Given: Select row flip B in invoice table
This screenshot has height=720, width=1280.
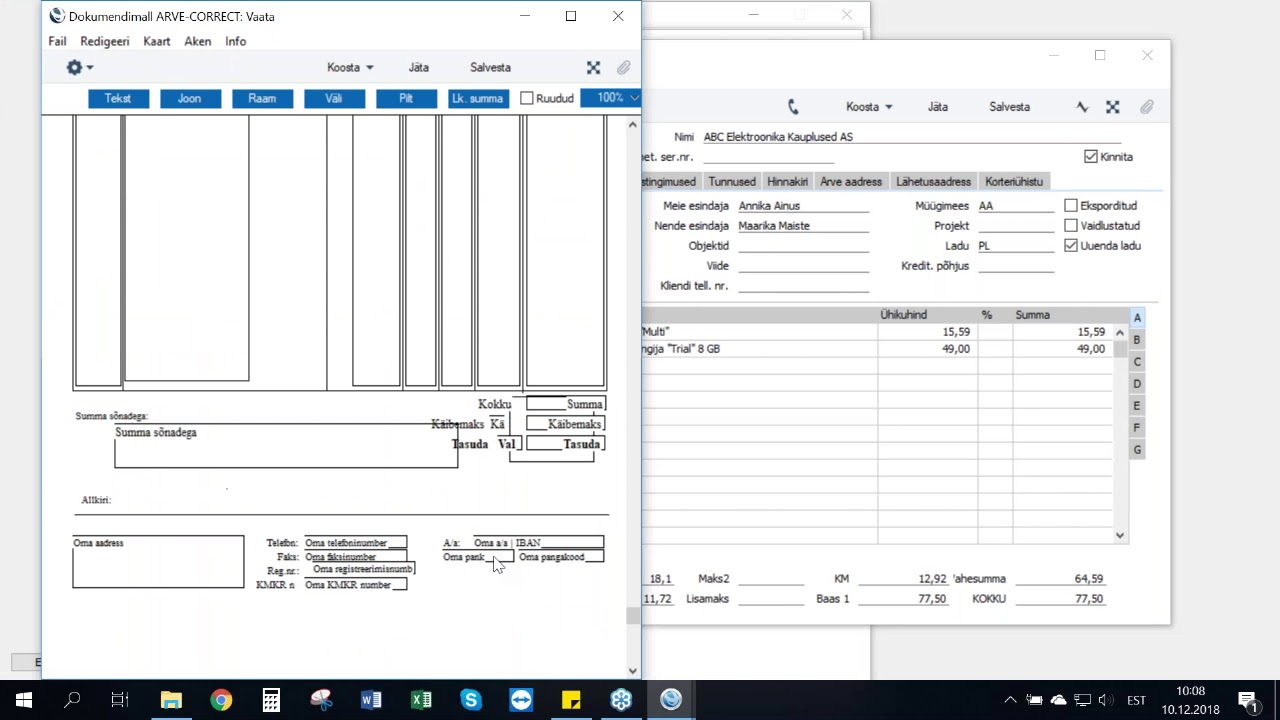Looking at the screenshot, I should [x=1137, y=340].
